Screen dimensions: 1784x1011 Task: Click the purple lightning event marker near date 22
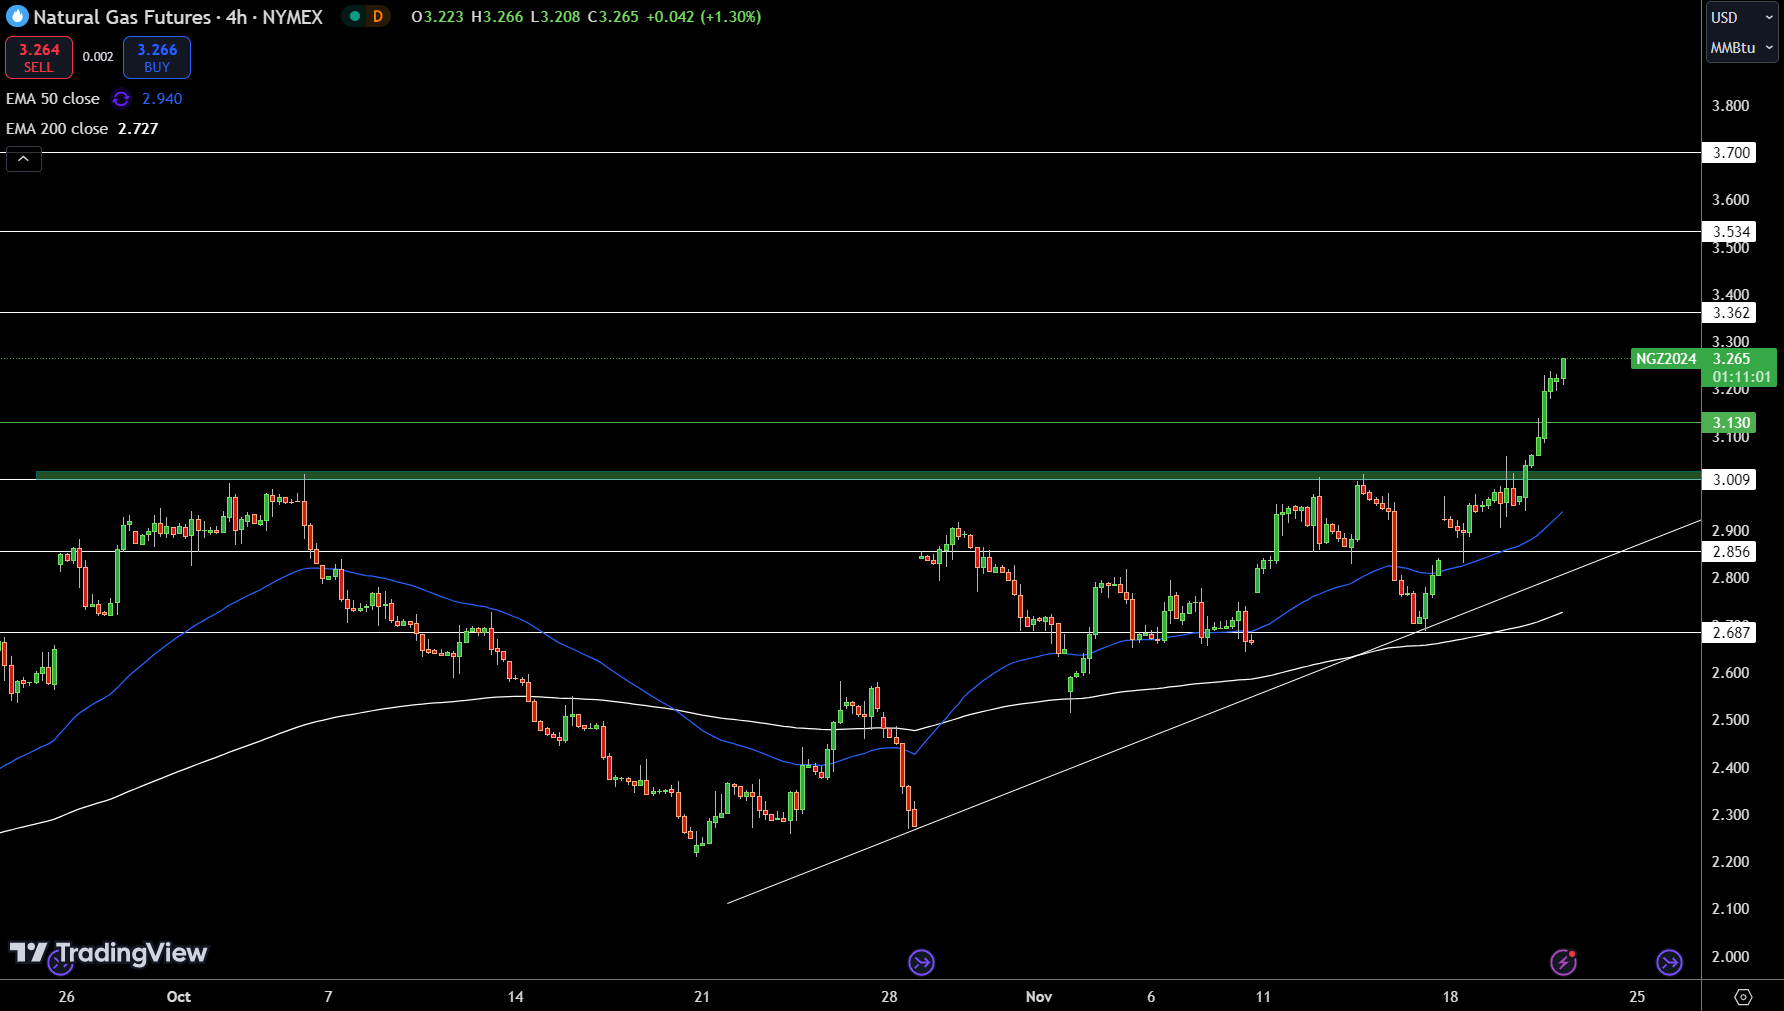click(1563, 962)
